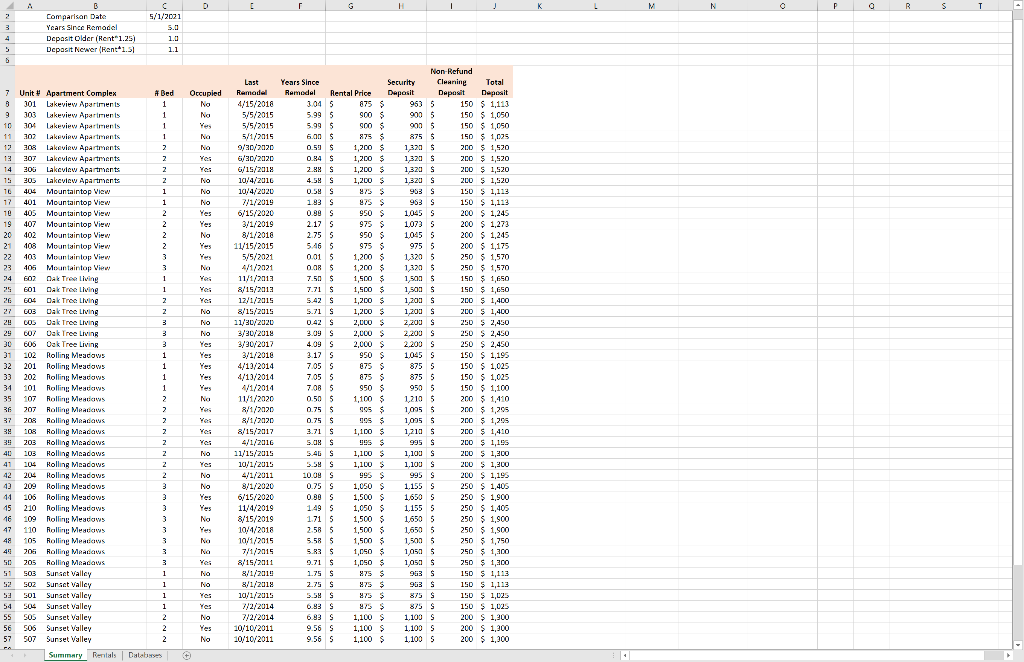Click the 'Apartment Complex' heading cell
This screenshot has width=1024, height=662.
(95, 82)
